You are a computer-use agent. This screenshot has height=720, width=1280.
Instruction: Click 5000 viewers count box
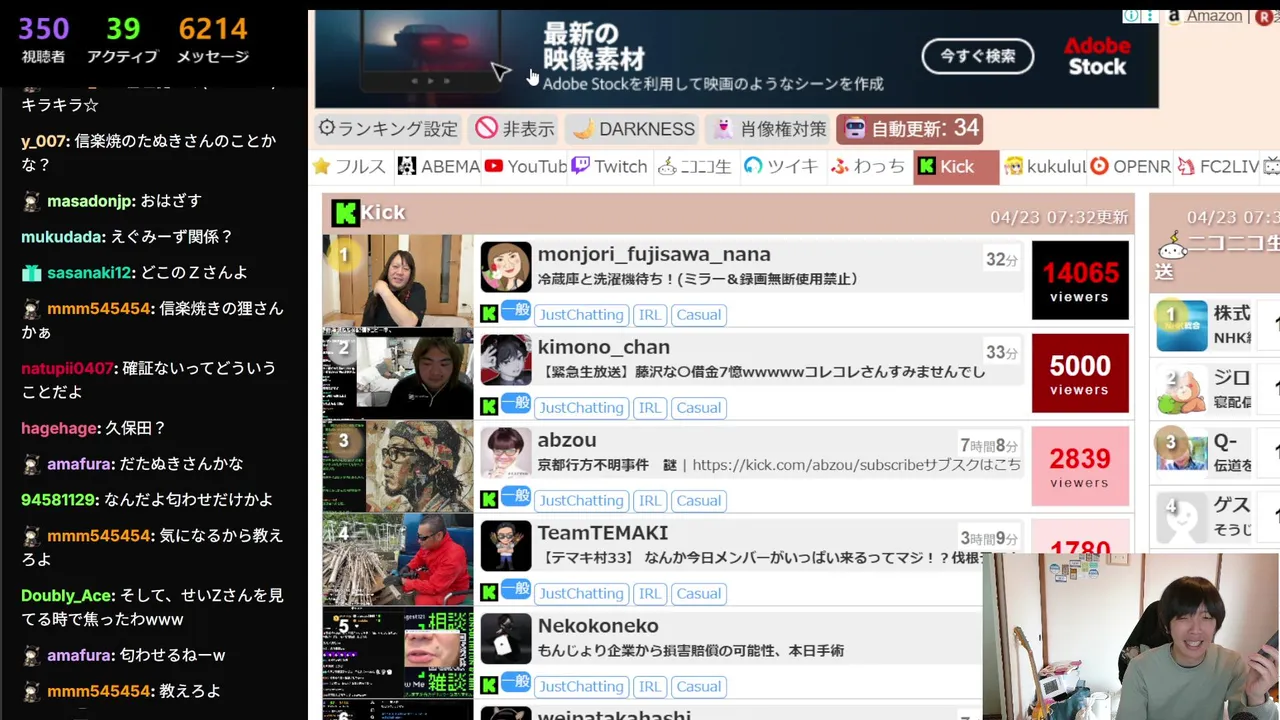pyautogui.click(x=1080, y=374)
